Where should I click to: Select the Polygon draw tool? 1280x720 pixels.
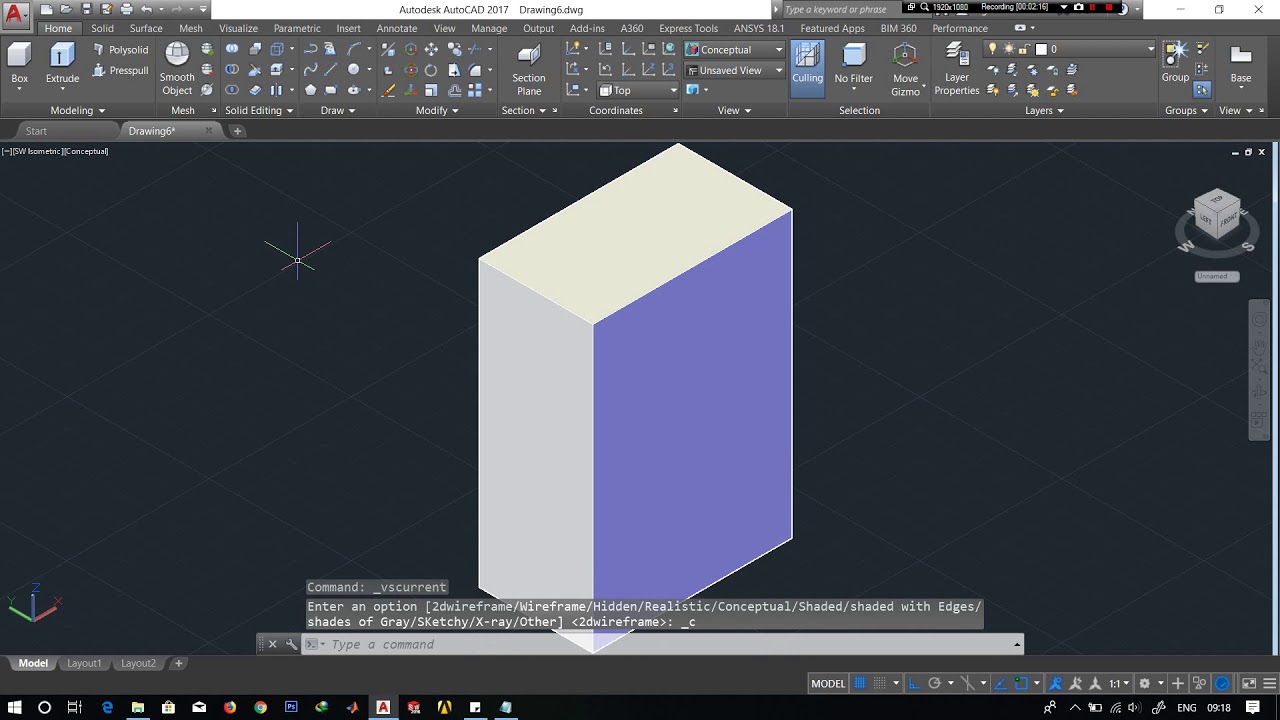point(310,90)
